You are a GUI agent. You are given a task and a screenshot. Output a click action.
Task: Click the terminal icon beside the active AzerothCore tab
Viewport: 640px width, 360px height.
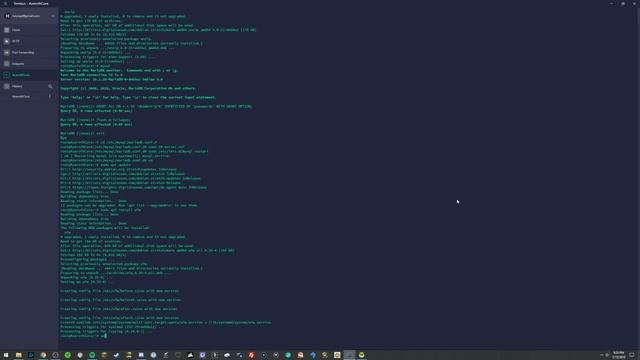[x=7, y=75]
